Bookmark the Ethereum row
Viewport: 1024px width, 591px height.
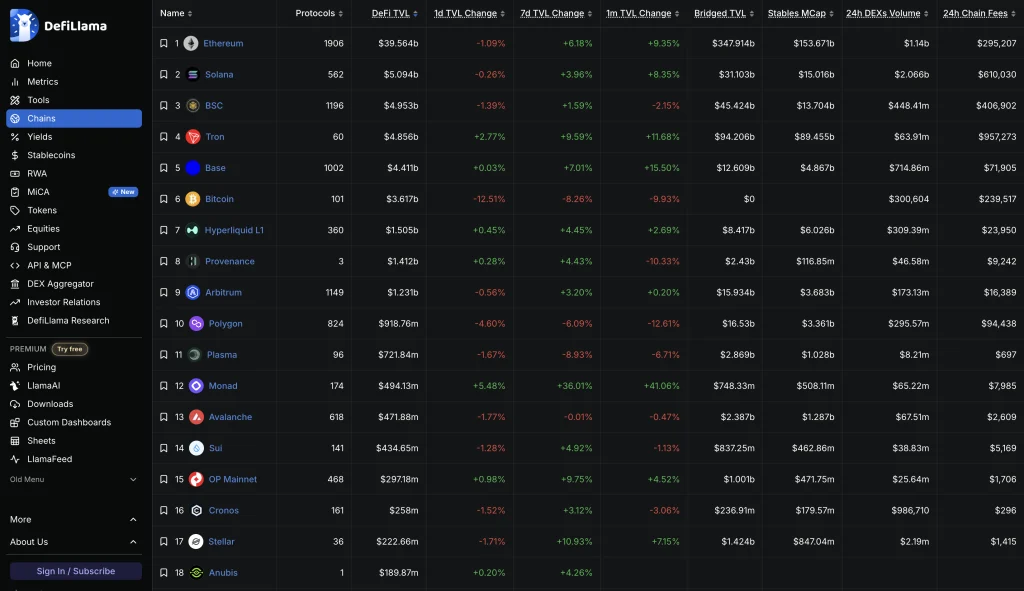click(163, 43)
